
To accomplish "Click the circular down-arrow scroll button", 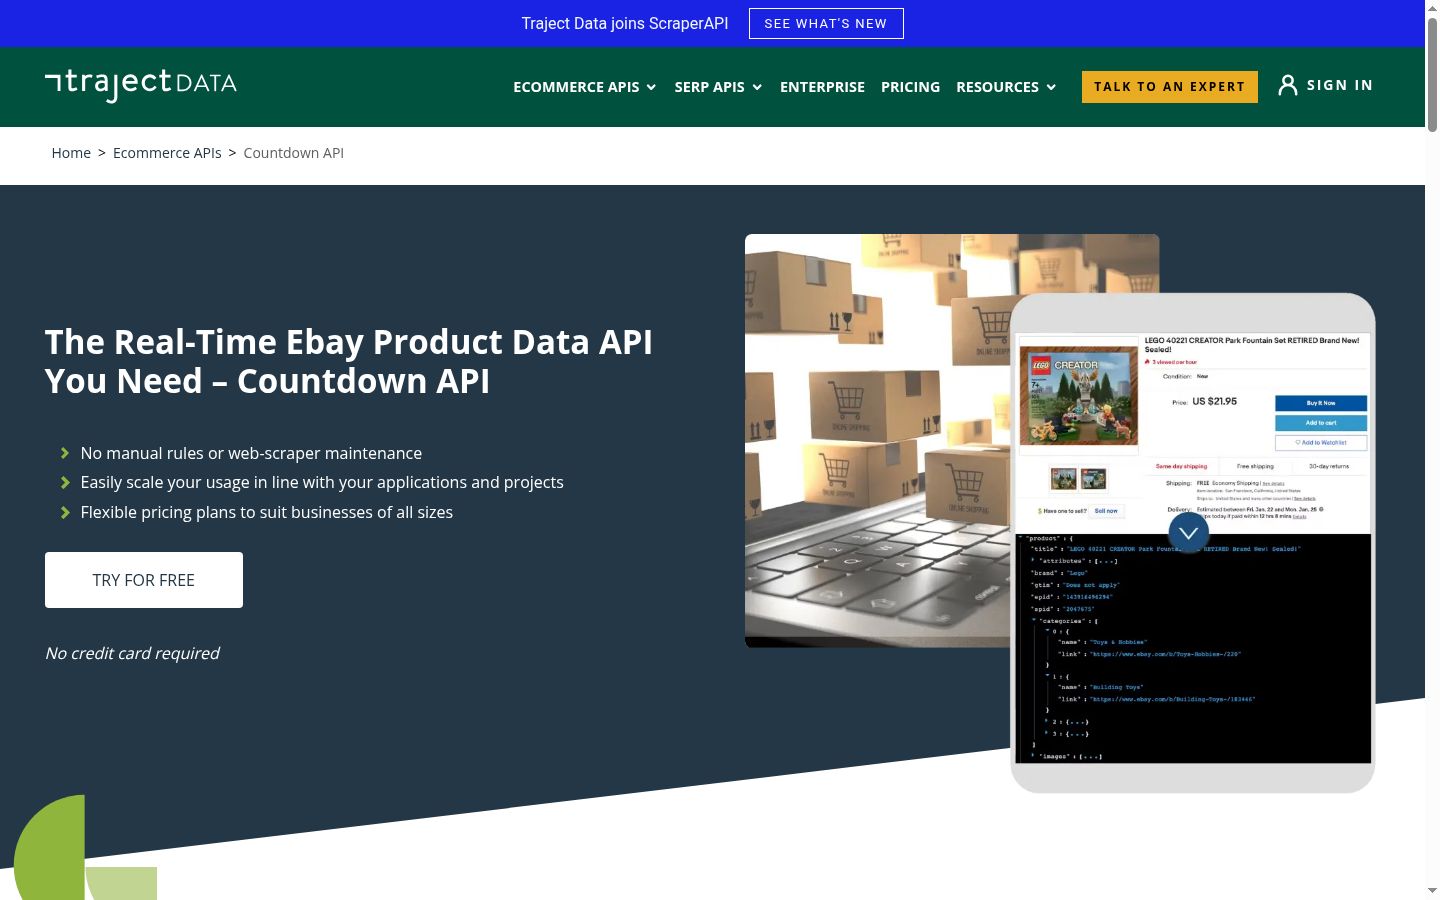I will point(1188,533).
